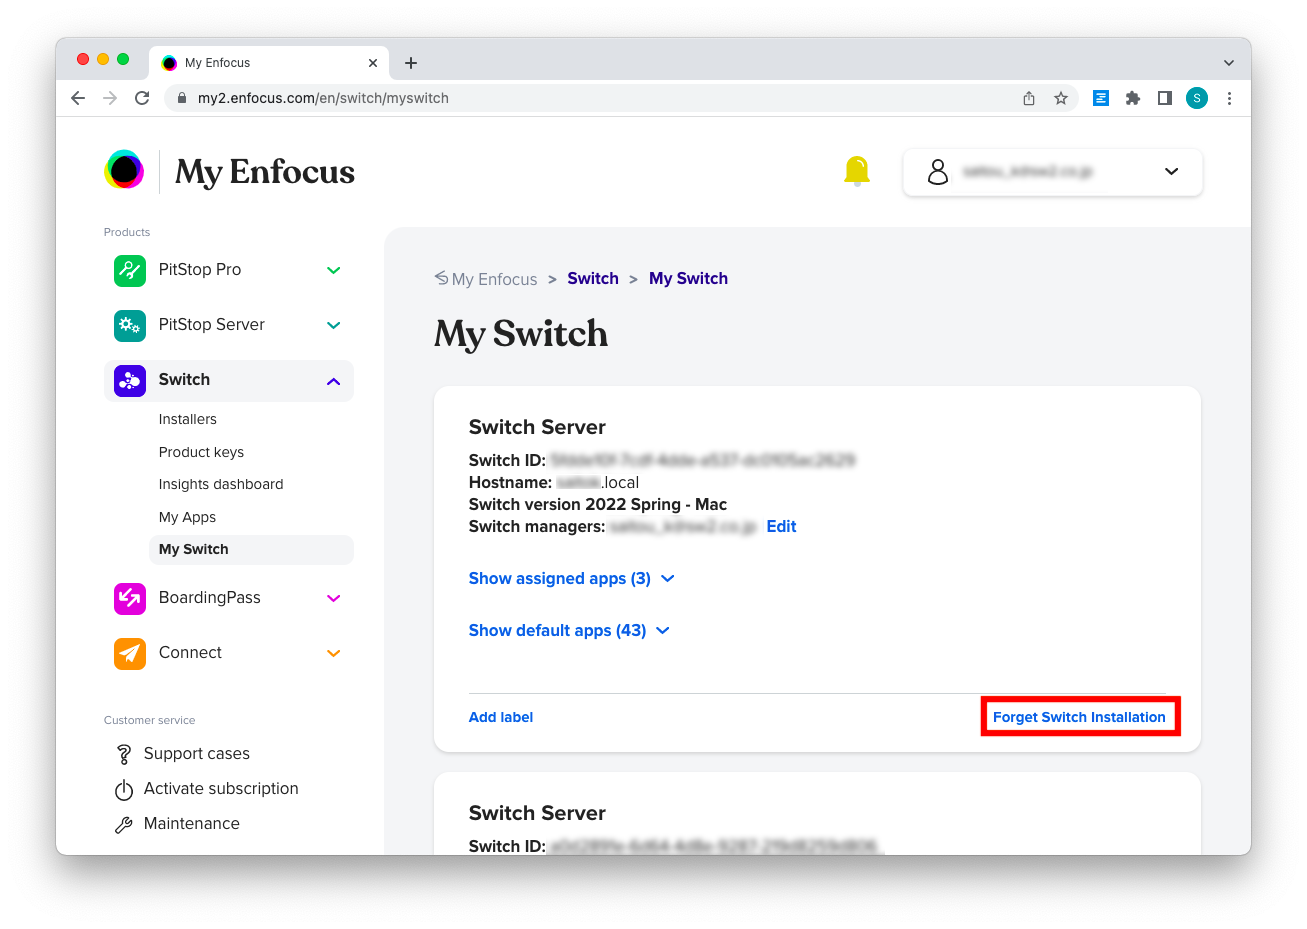Viewport: 1307px width, 929px height.
Task: Open Product keys in the Switch submenu
Action: pyautogui.click(x=201, y=452)
